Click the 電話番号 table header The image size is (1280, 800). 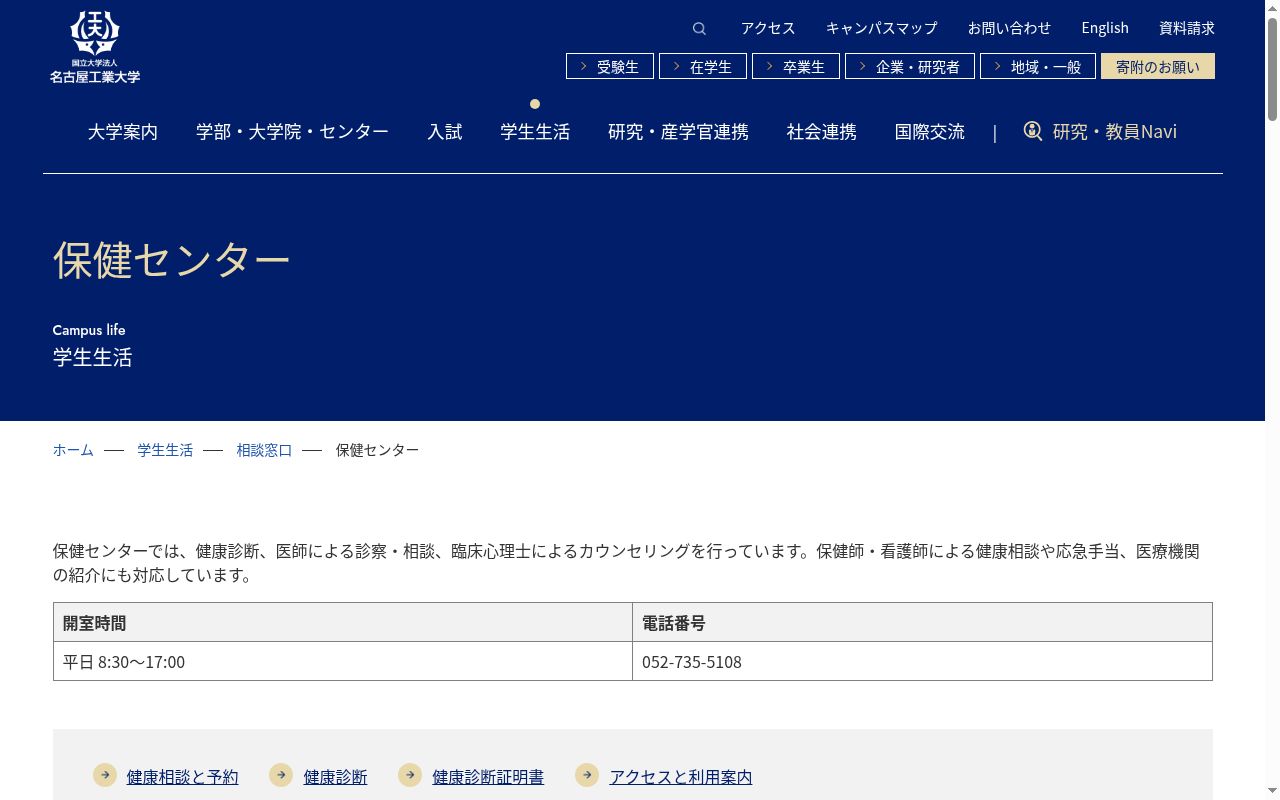pos(922,622)
